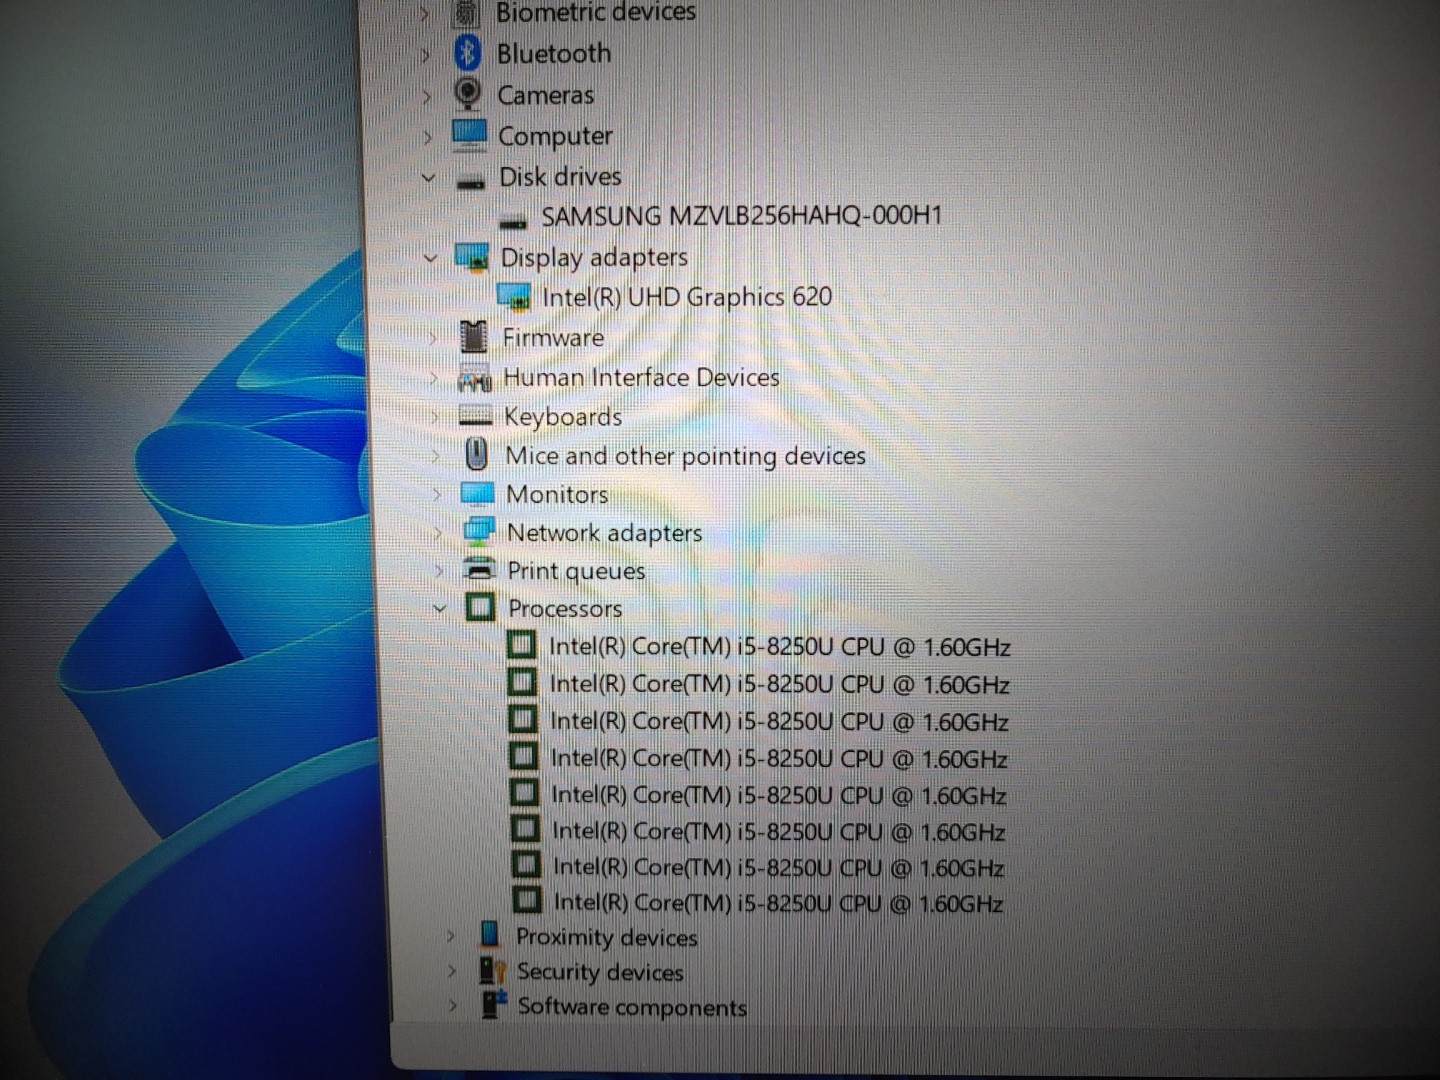
Task: Click the Monitors category icon
Action: pyautogui.click(x=477, y=494)
